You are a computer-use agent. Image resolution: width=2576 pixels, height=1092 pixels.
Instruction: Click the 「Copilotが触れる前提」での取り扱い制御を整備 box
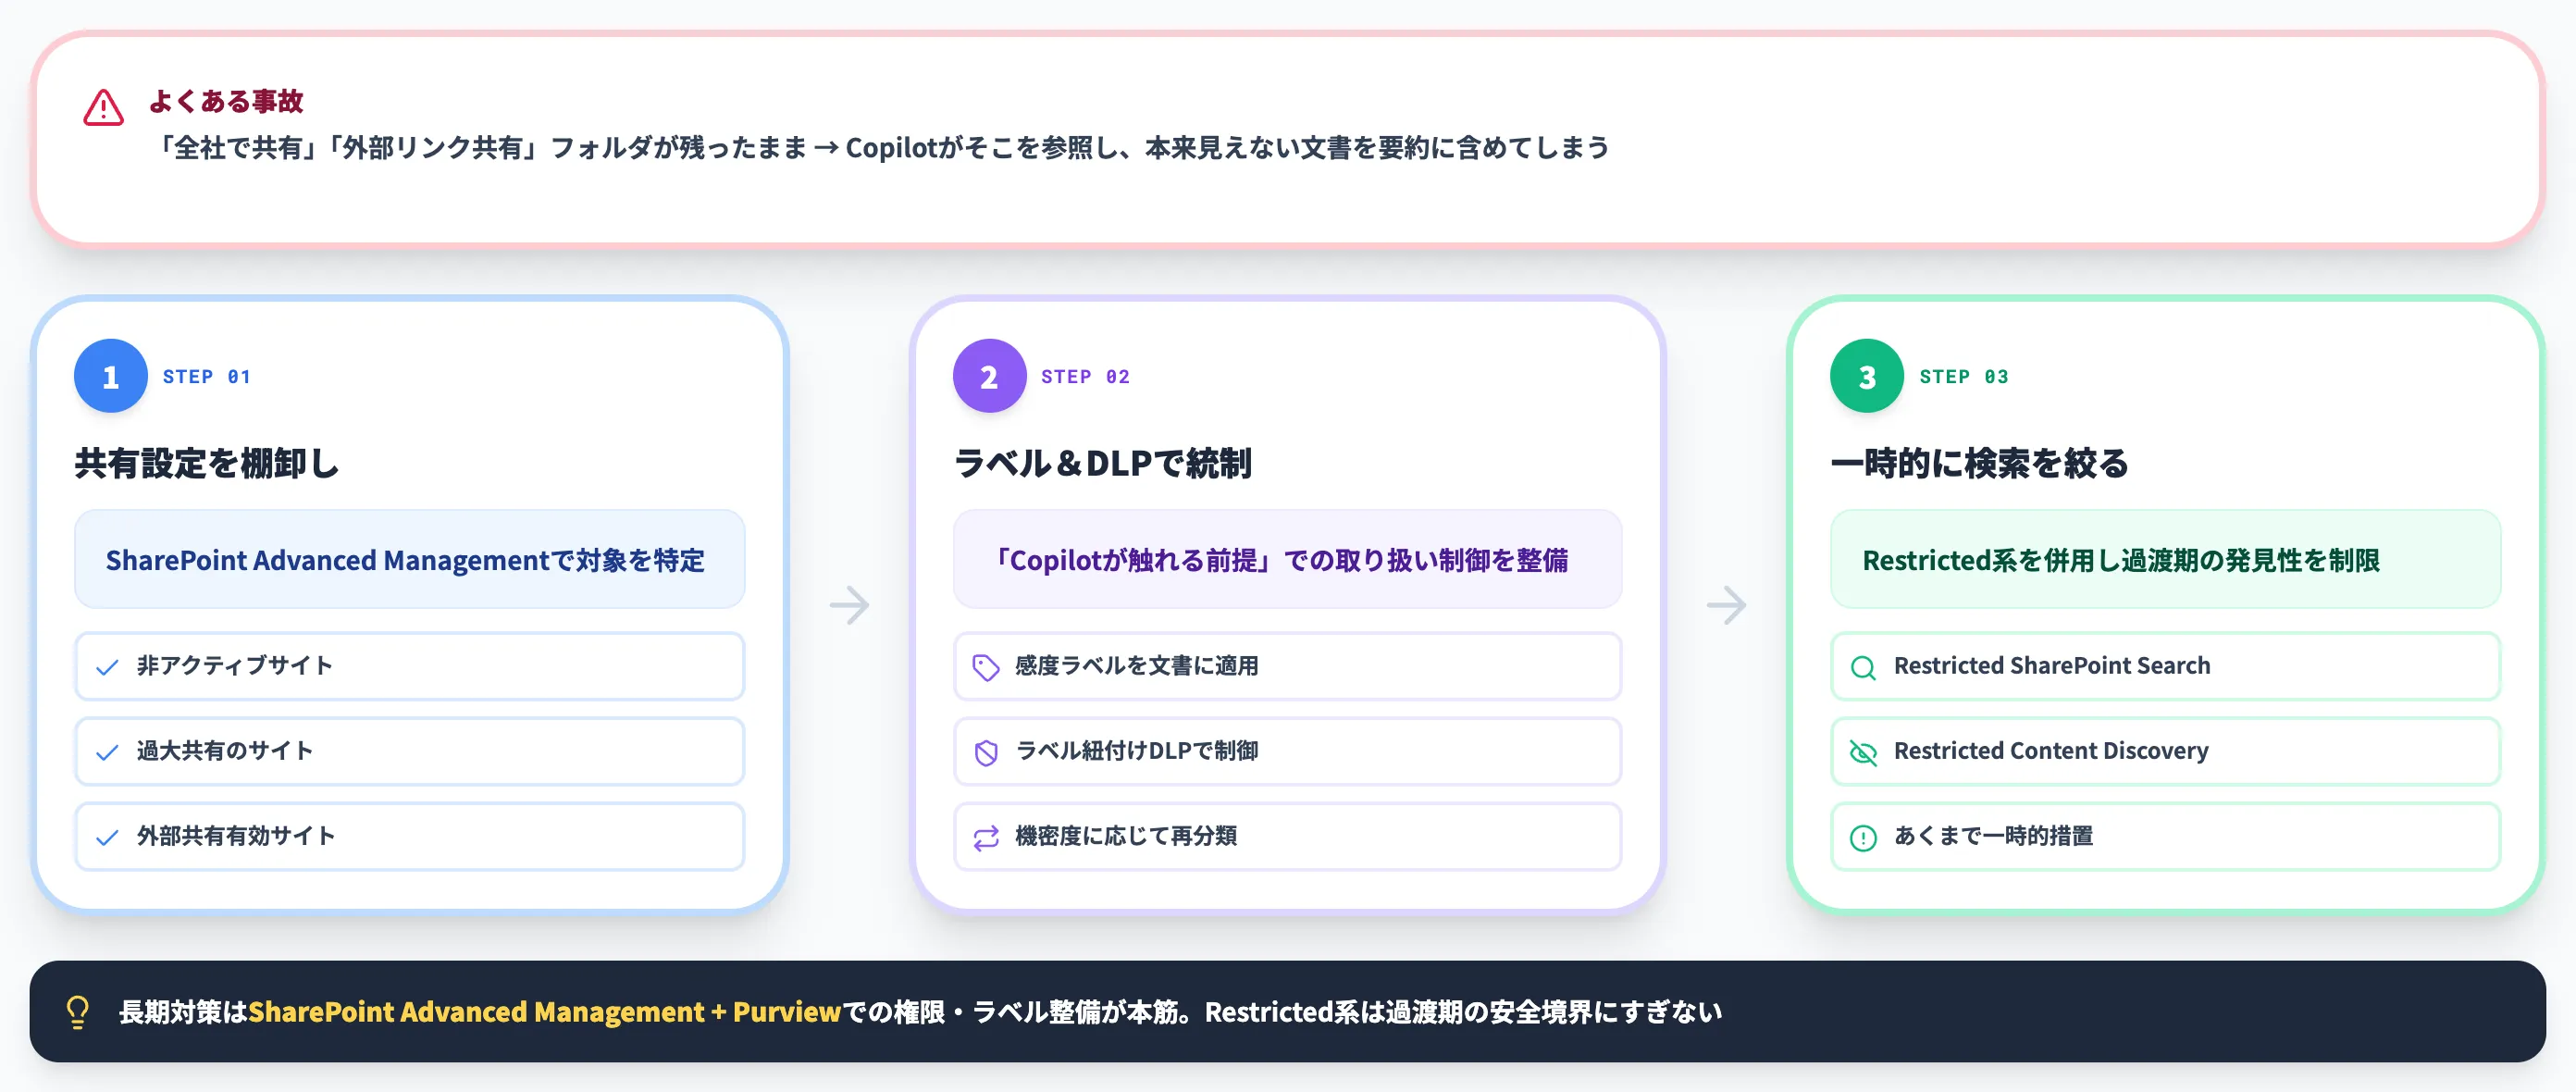[x=1287, y=559]
